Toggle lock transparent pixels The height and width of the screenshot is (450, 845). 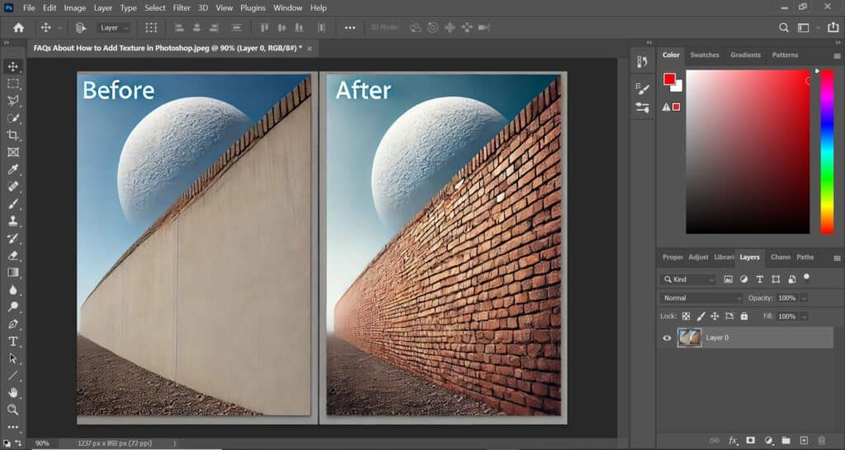pos(686,316)
